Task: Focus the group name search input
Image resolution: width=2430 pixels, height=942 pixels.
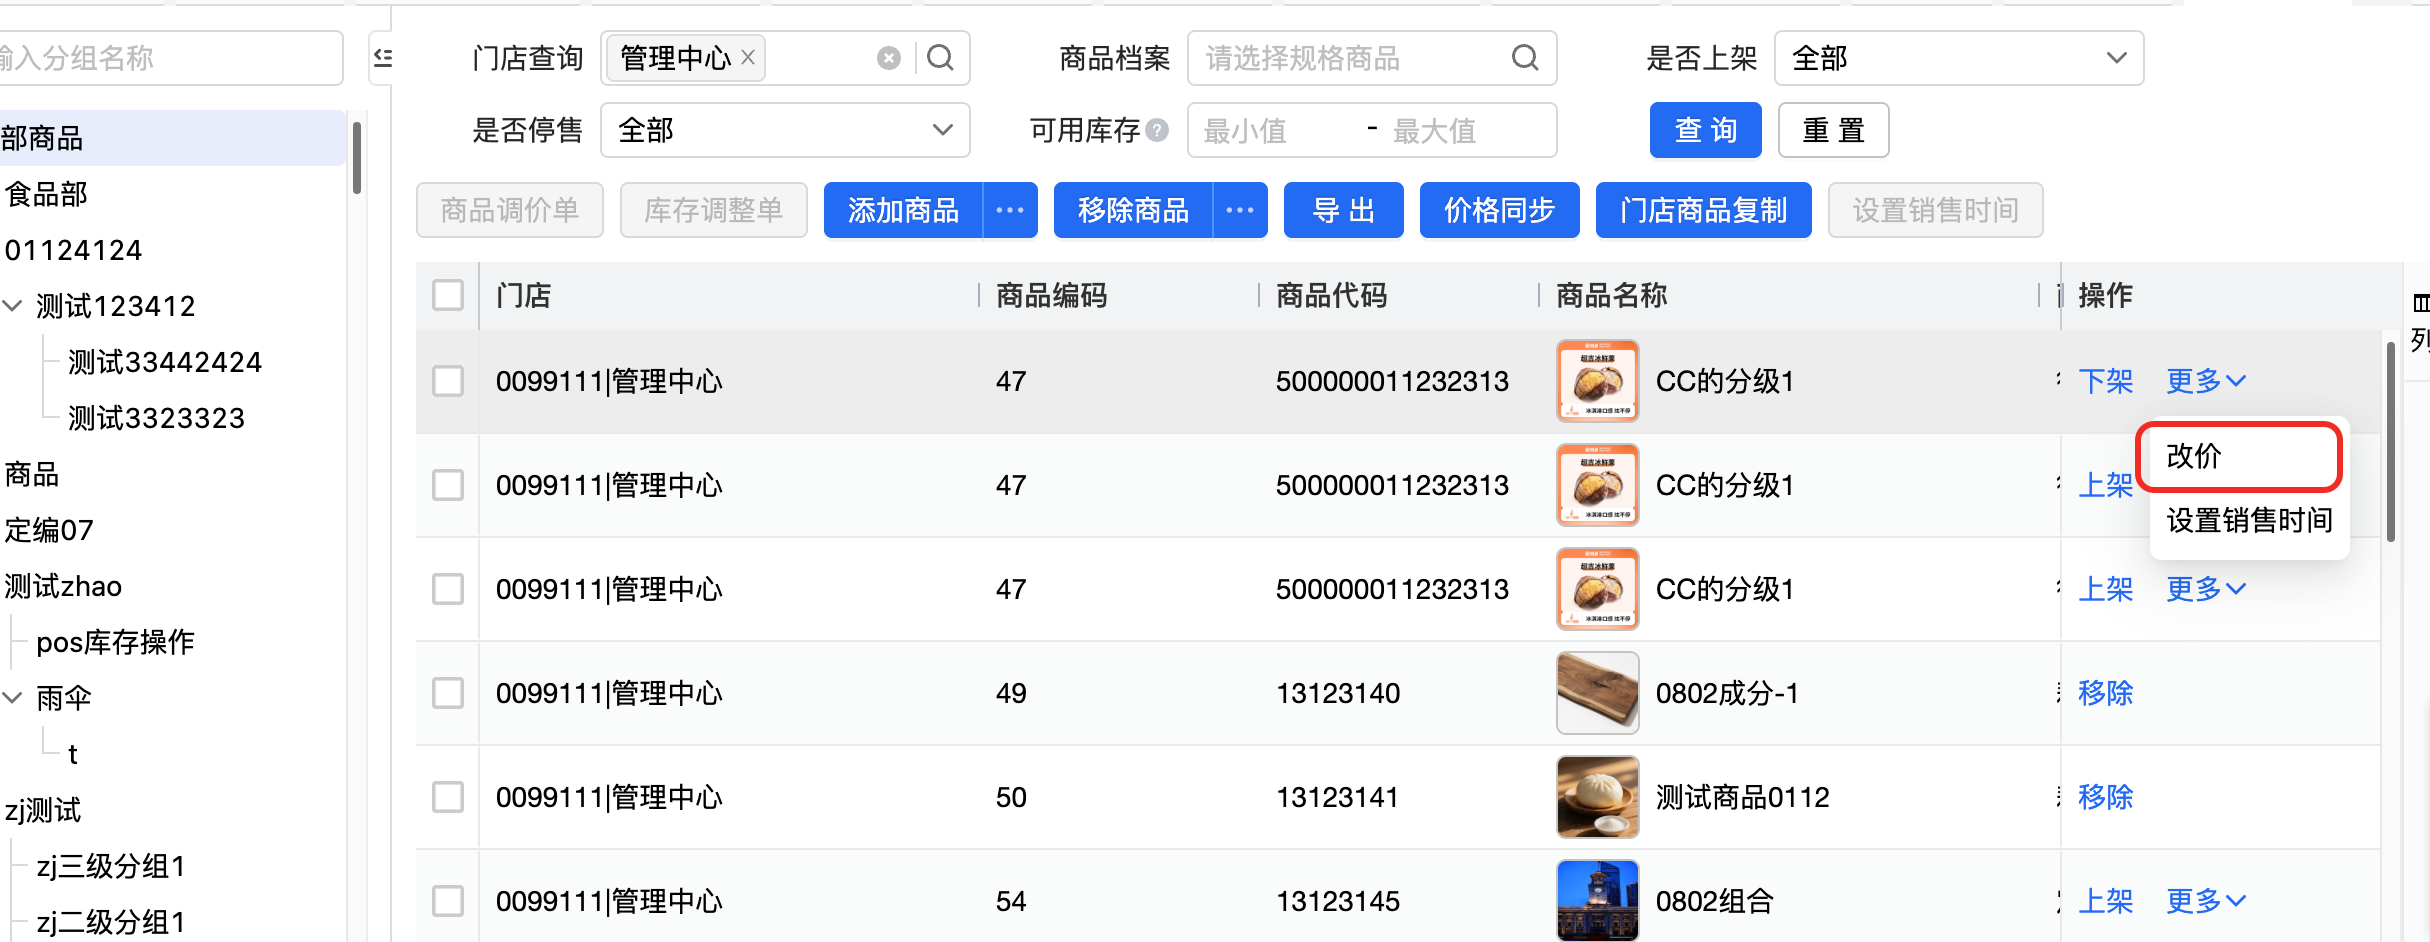Action: (x=170, y=58)
